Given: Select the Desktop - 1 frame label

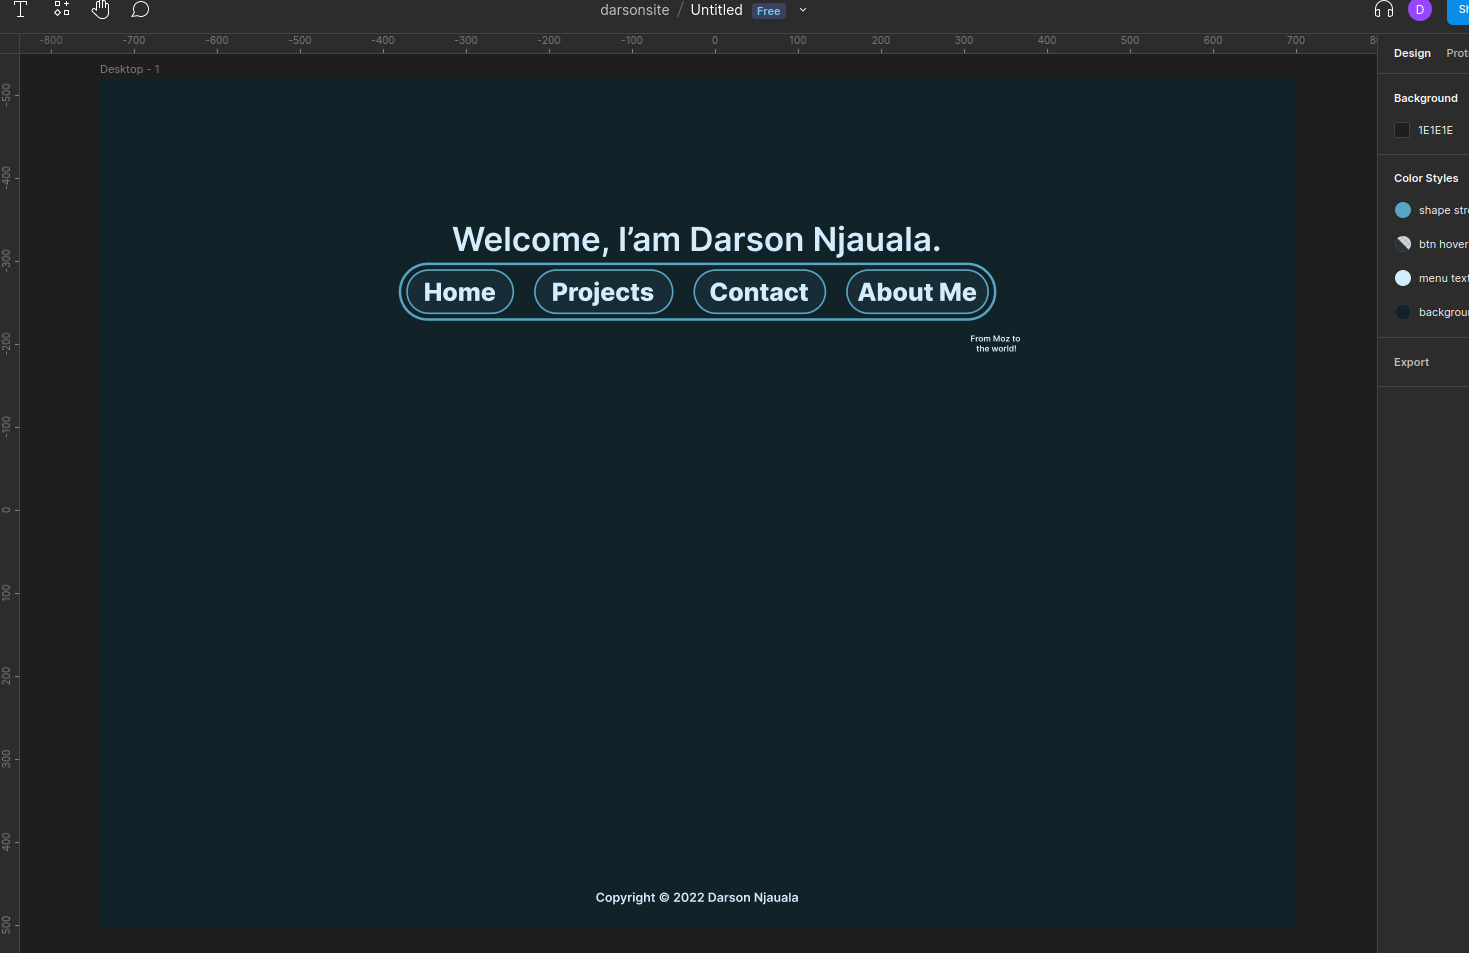Looking at the screenshot, I should point(129,69).
